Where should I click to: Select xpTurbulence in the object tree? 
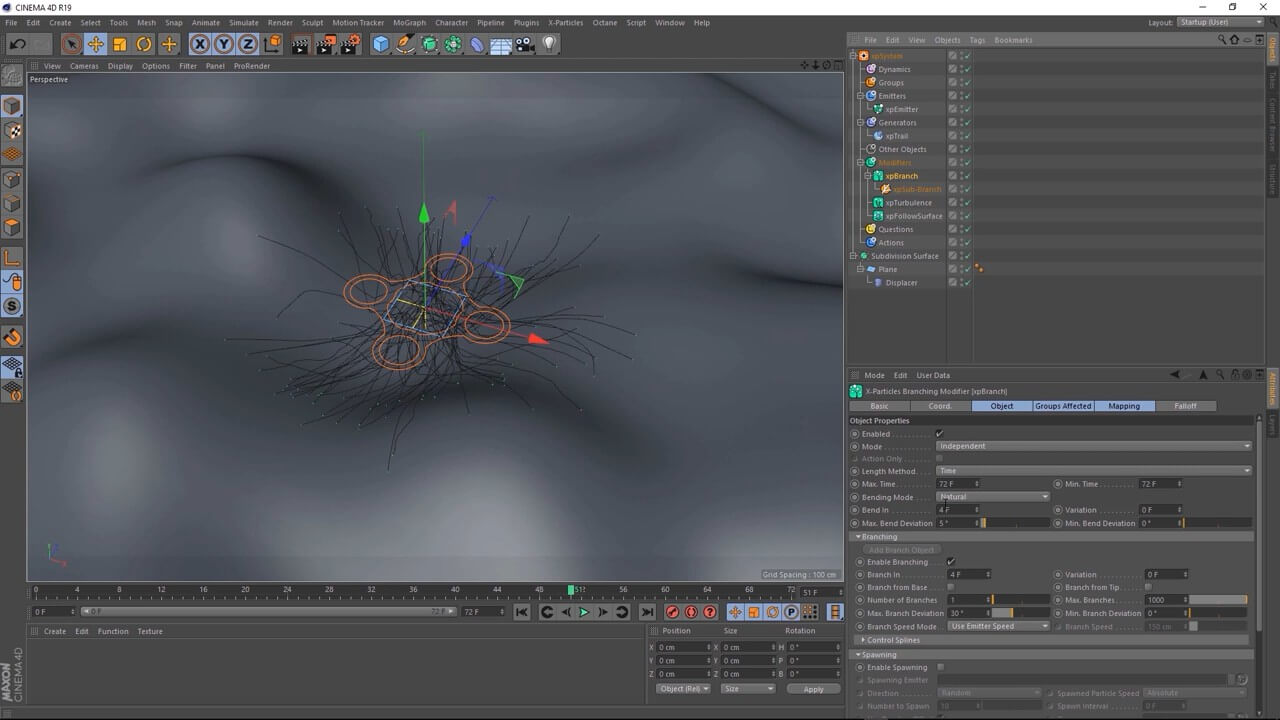908,203
